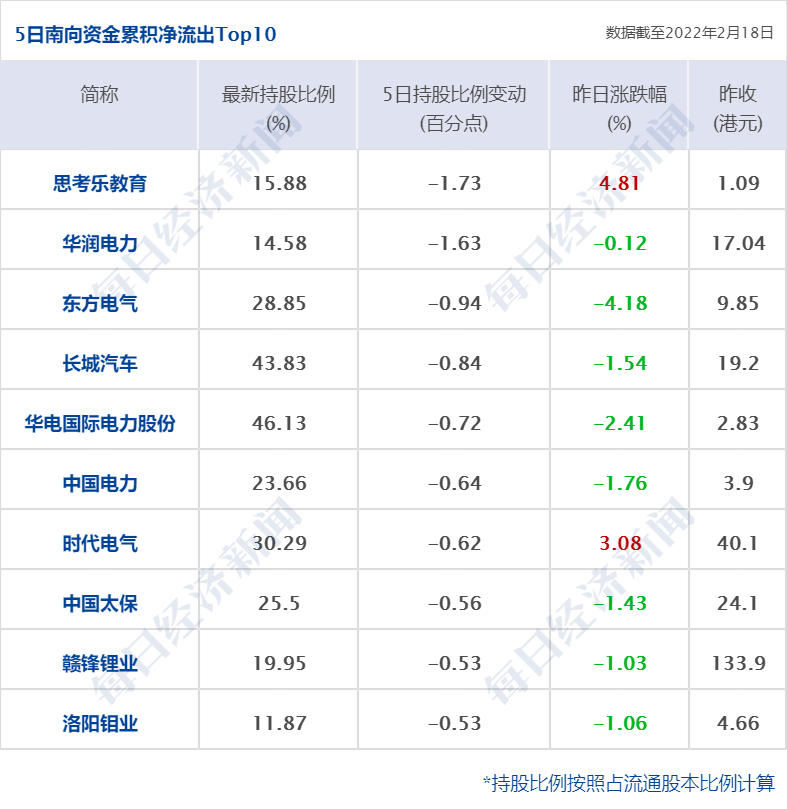
Task: Click the change value -0.72
Action: tap(454, 423)
